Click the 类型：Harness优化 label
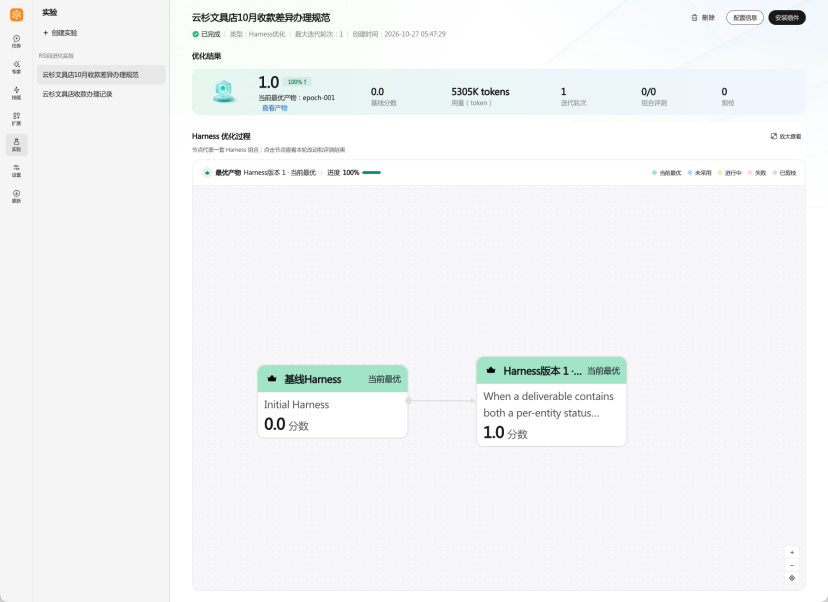This screenshot has height=602, width=828. coord(257,34)
